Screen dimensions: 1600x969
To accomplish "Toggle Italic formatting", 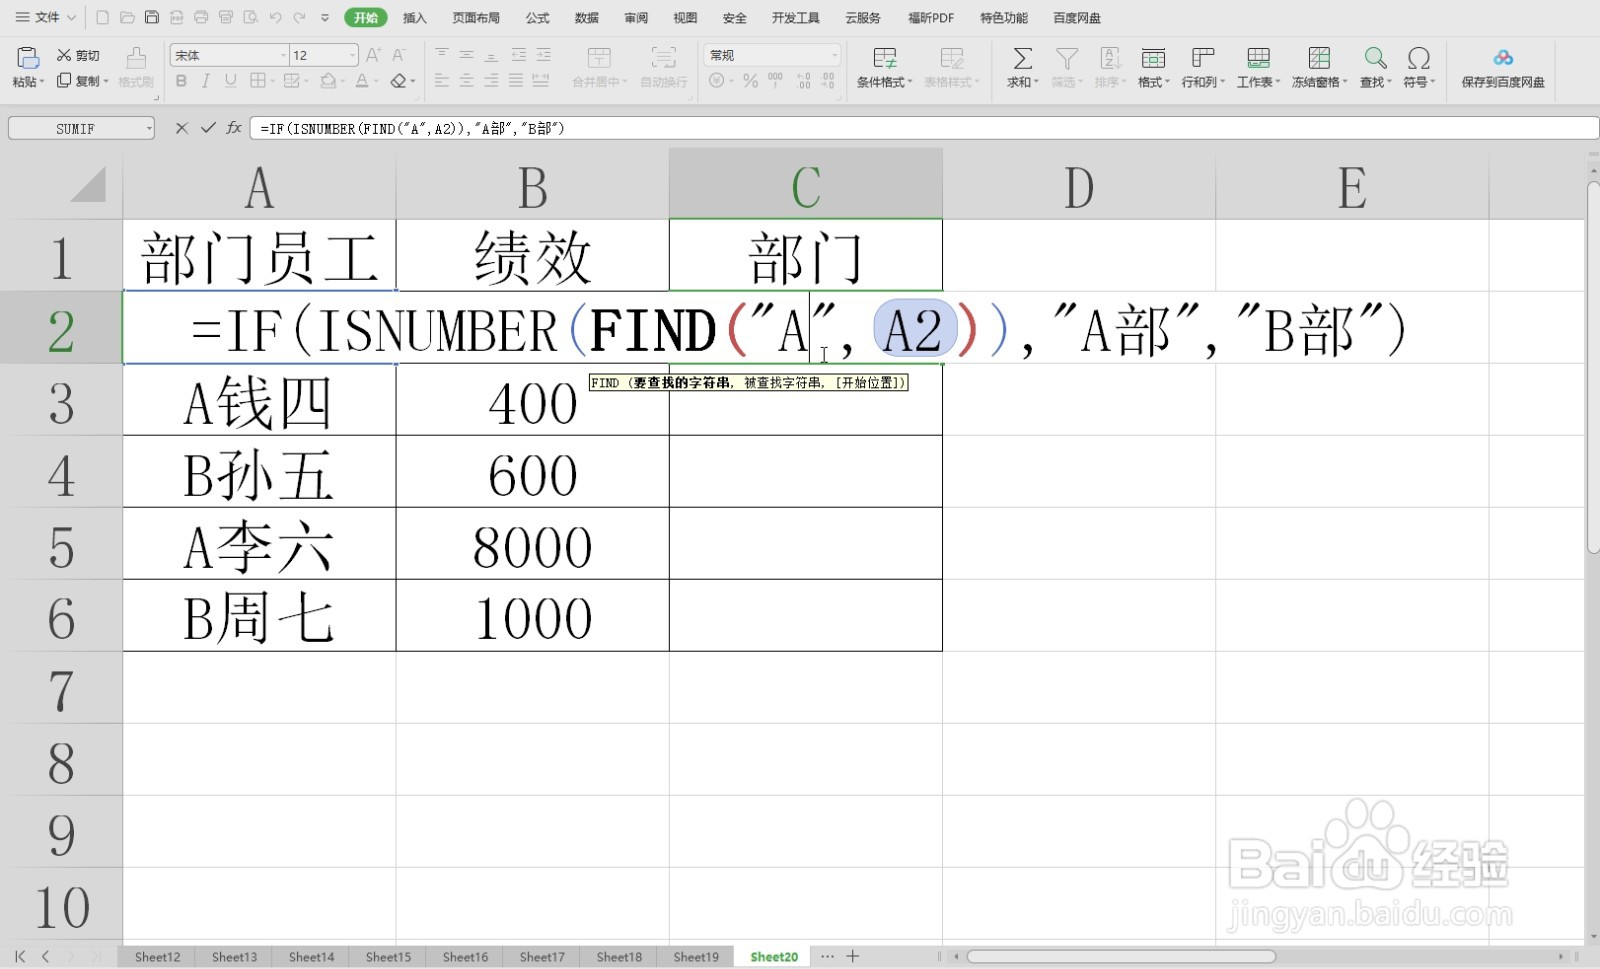I will click(x=205, y=81).
